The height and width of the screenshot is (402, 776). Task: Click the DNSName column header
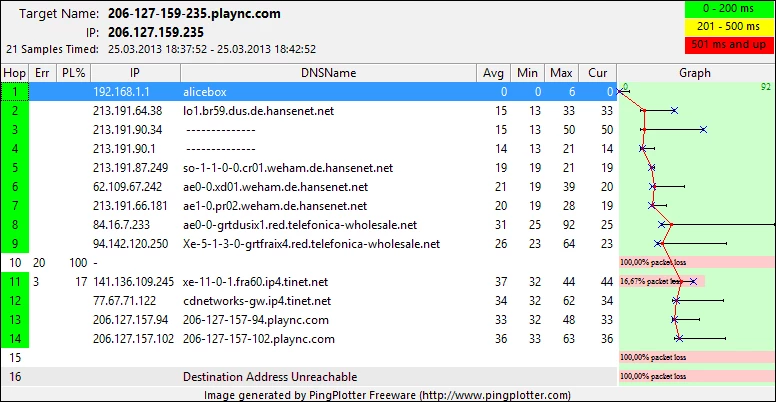click(328, 73)
